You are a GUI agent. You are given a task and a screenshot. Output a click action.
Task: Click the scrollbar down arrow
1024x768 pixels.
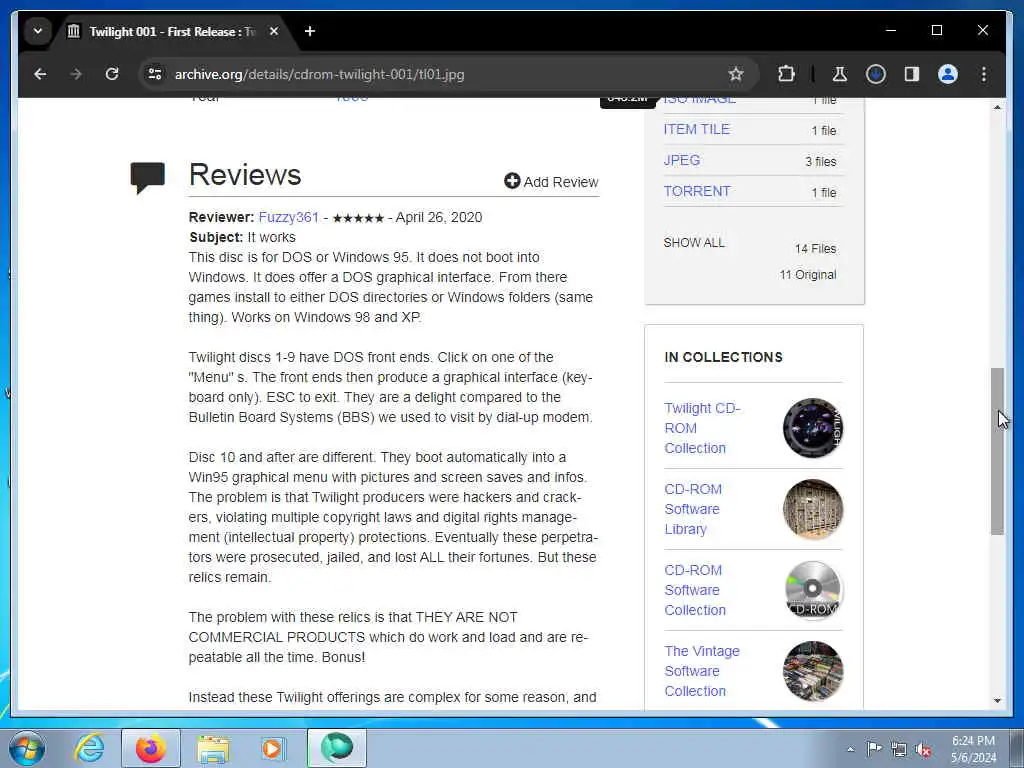pos(997,701)
